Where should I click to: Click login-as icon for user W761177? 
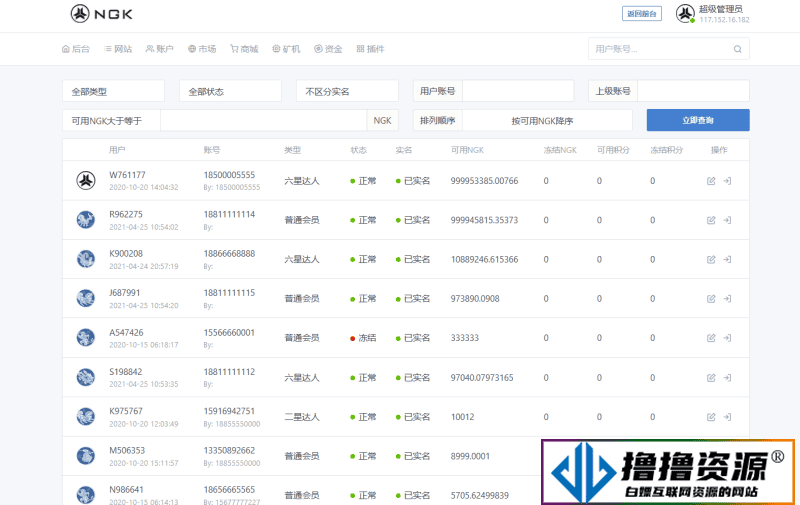click(728, 181)
